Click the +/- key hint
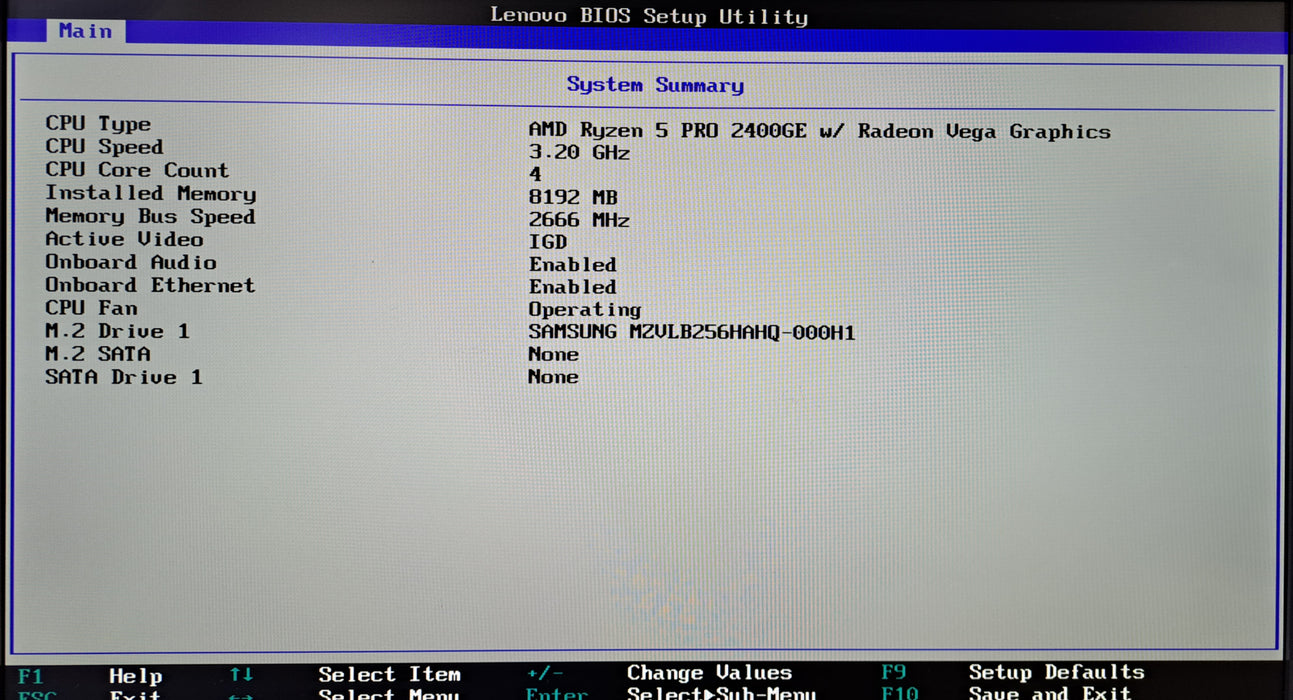Screen dimensions: 1293x700 [545, 674]
